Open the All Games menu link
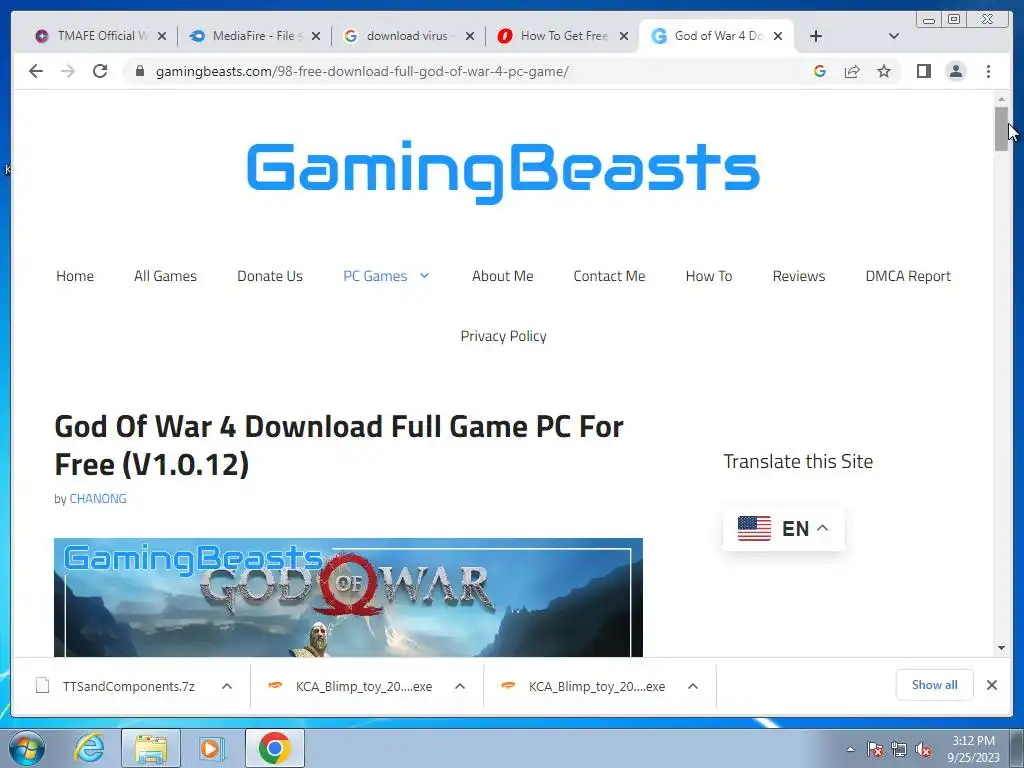 click(x=165, y=276)
